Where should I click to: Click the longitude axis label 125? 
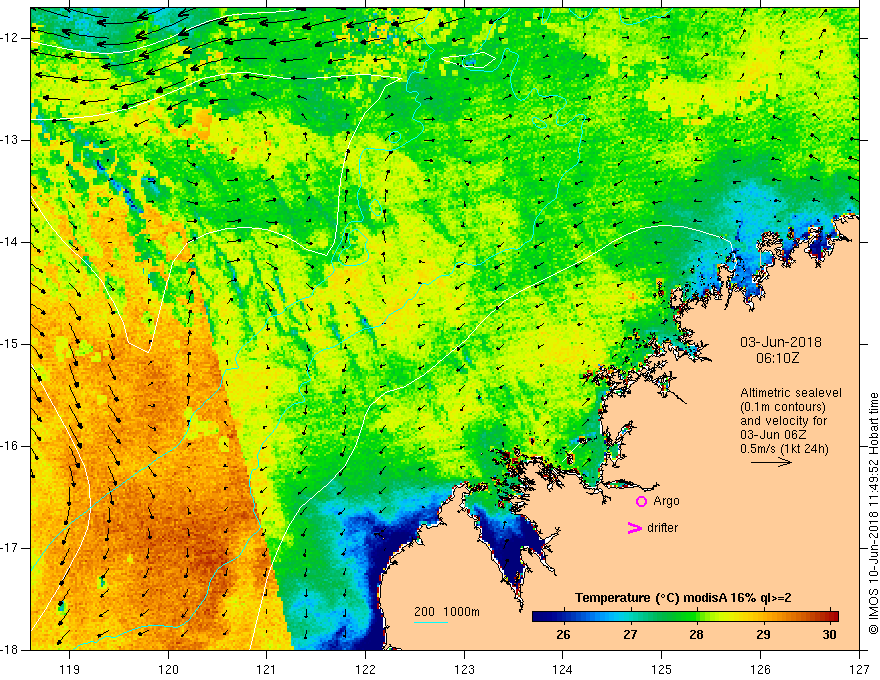pos(662,669)
